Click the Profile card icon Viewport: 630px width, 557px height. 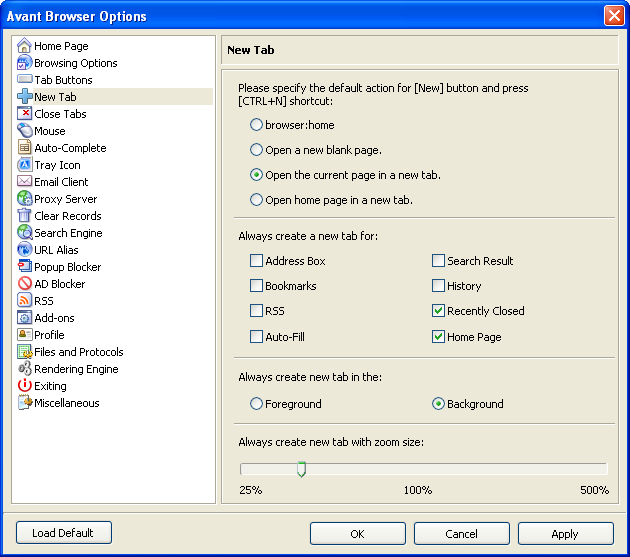point(24,334)
